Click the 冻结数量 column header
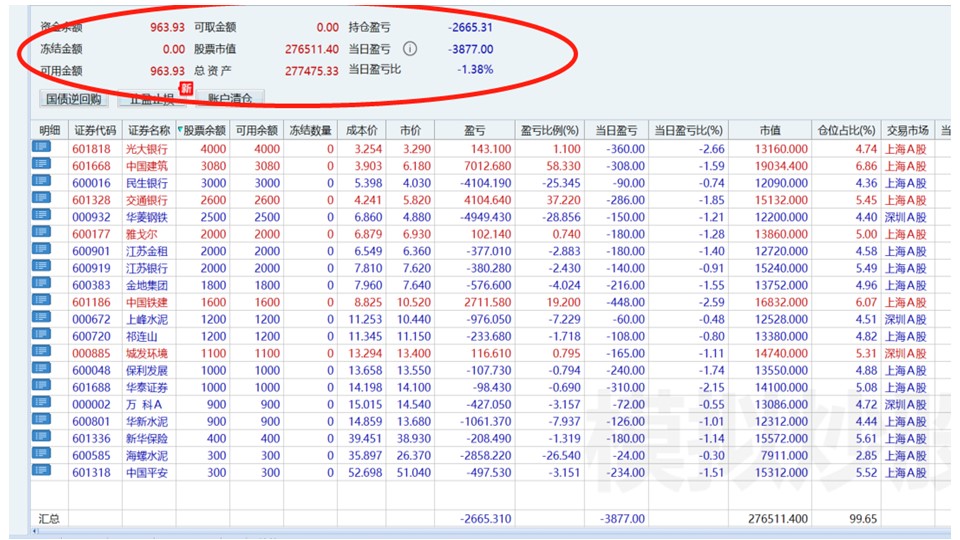This screenshot has width=960, height=540. pyautogui.click(x=310, y=130)
